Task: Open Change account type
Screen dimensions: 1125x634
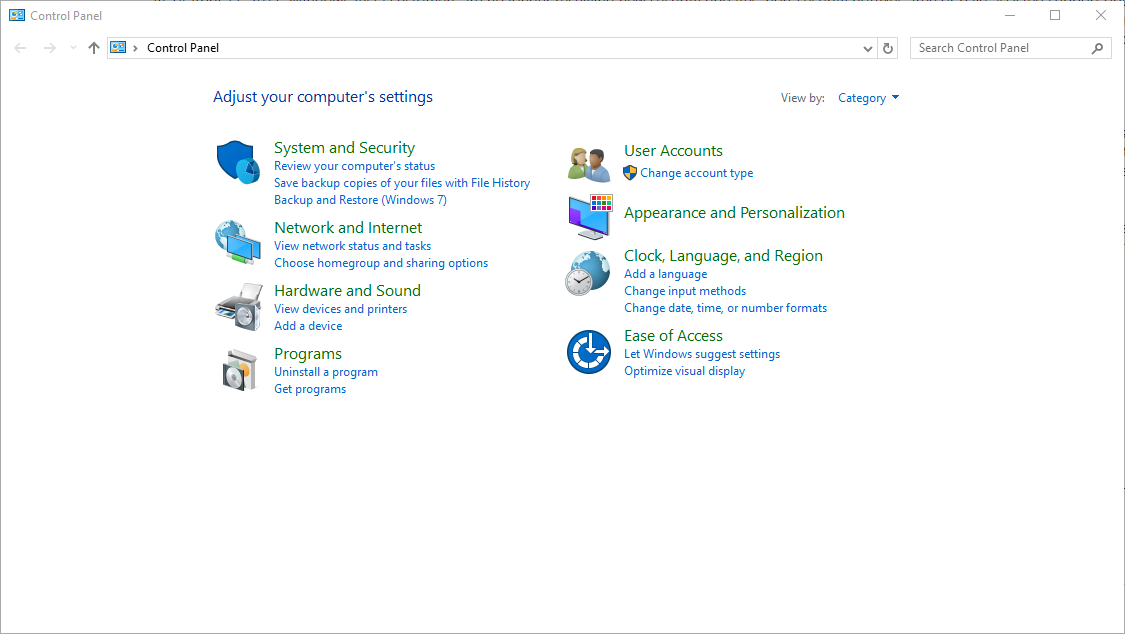Action: 695,172
